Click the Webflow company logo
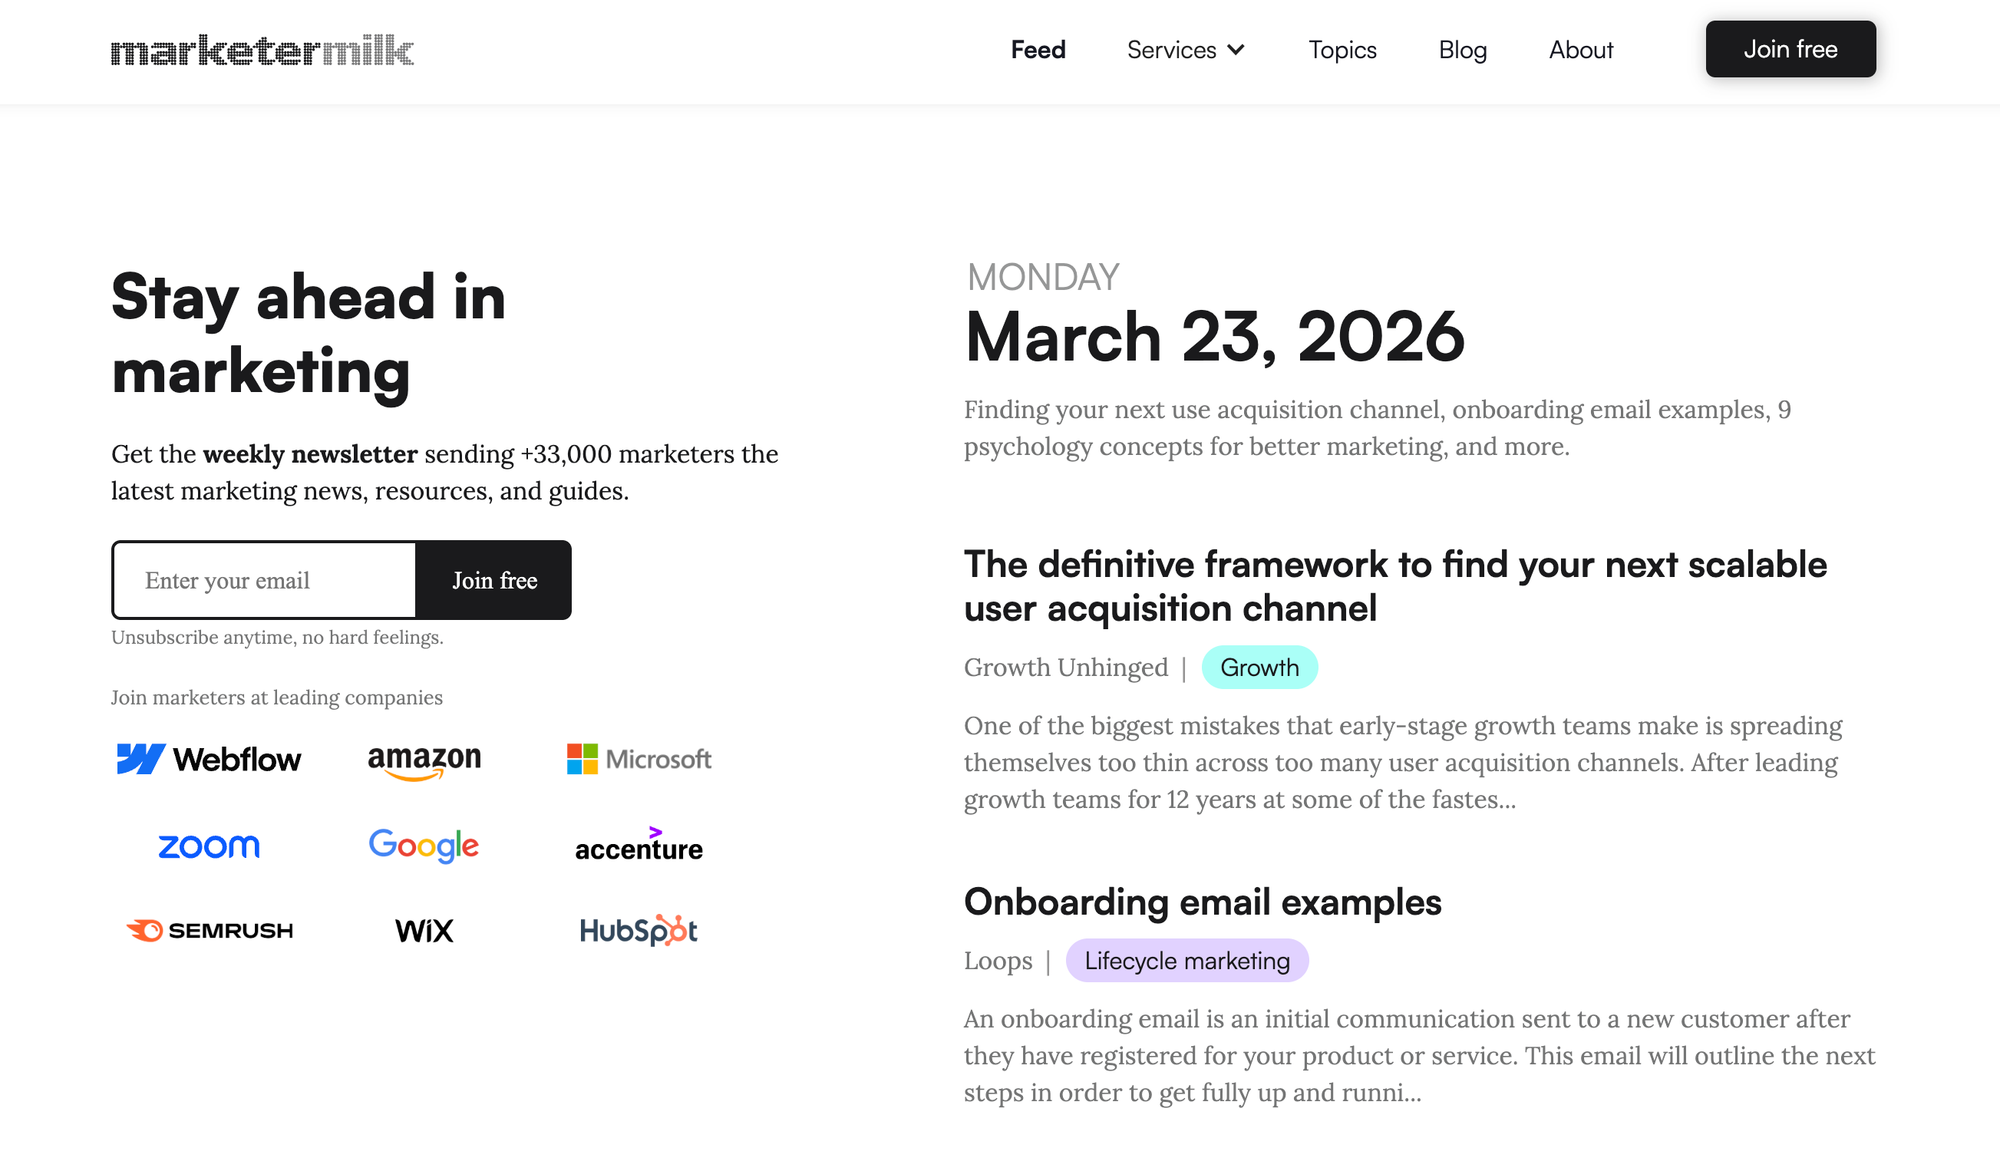The image size is (2000, 1154). 209,759
